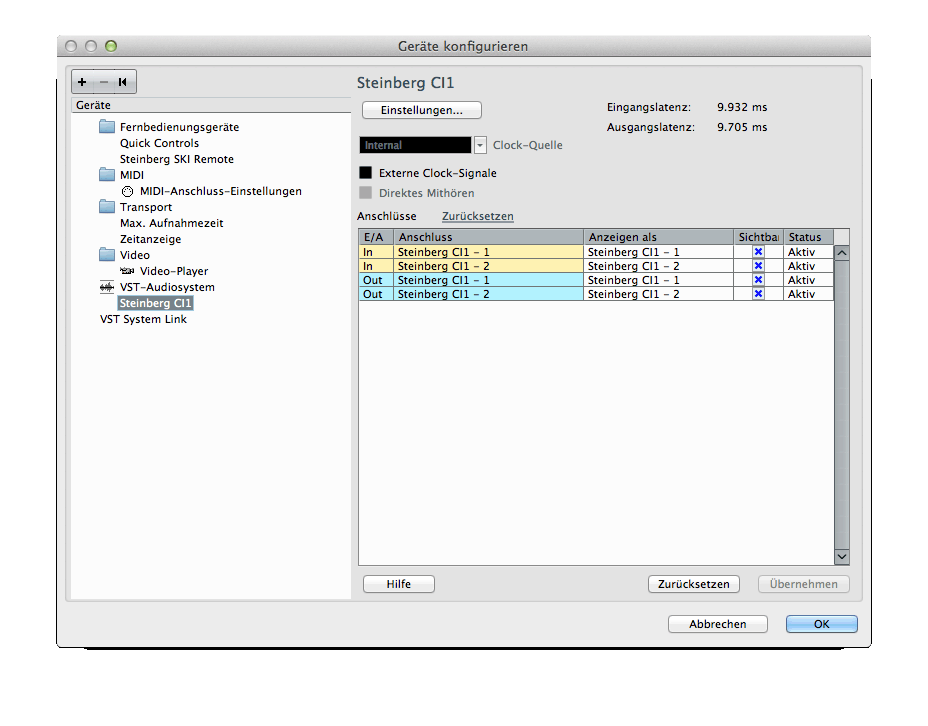Click the Transport folder icon
This screenshot has height=726, width=928.
tap(107, 206)
